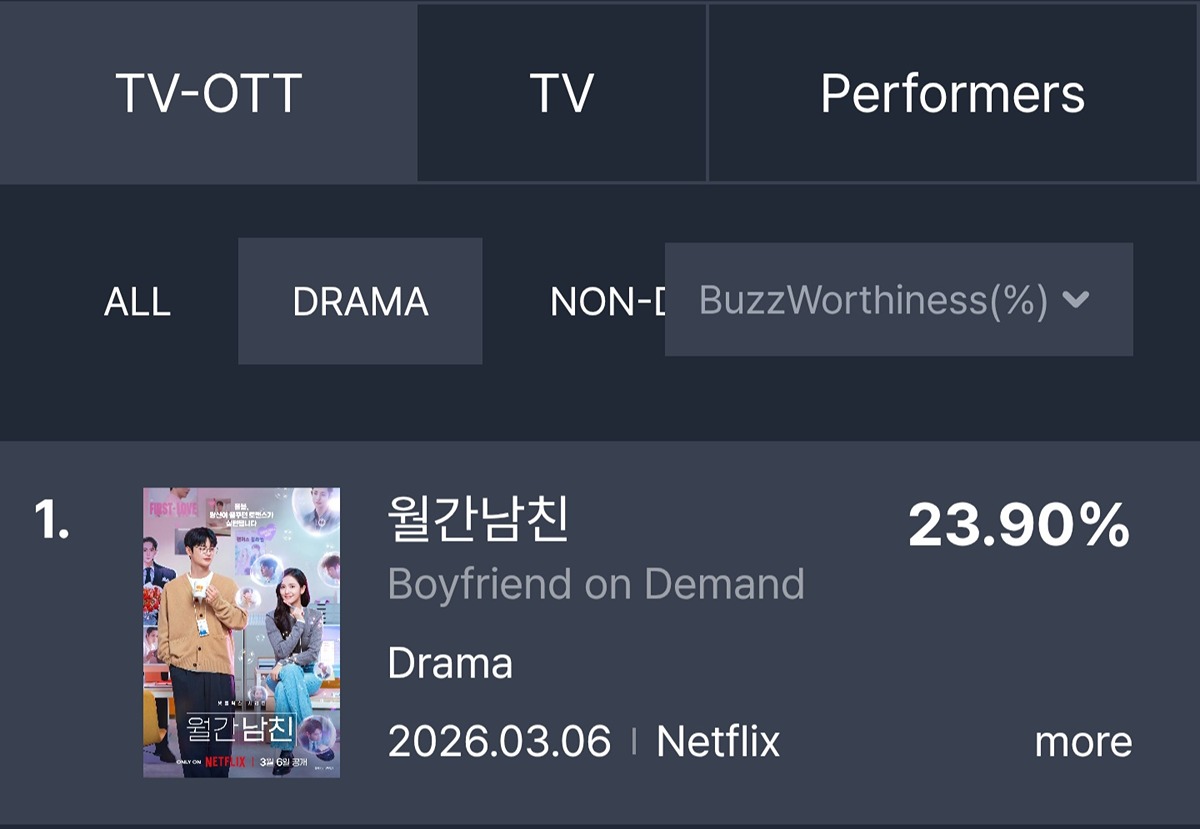Switch to the TV-OTT tab
Viewport: 1200px width, 829px height.
click(x=208, y=92)
